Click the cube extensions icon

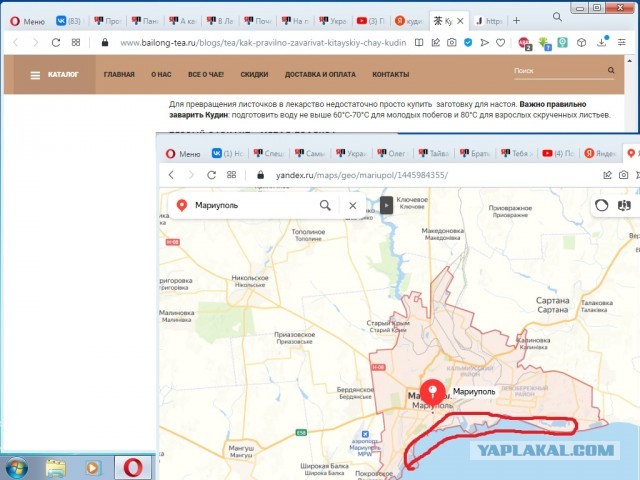[x=582, y=42]
